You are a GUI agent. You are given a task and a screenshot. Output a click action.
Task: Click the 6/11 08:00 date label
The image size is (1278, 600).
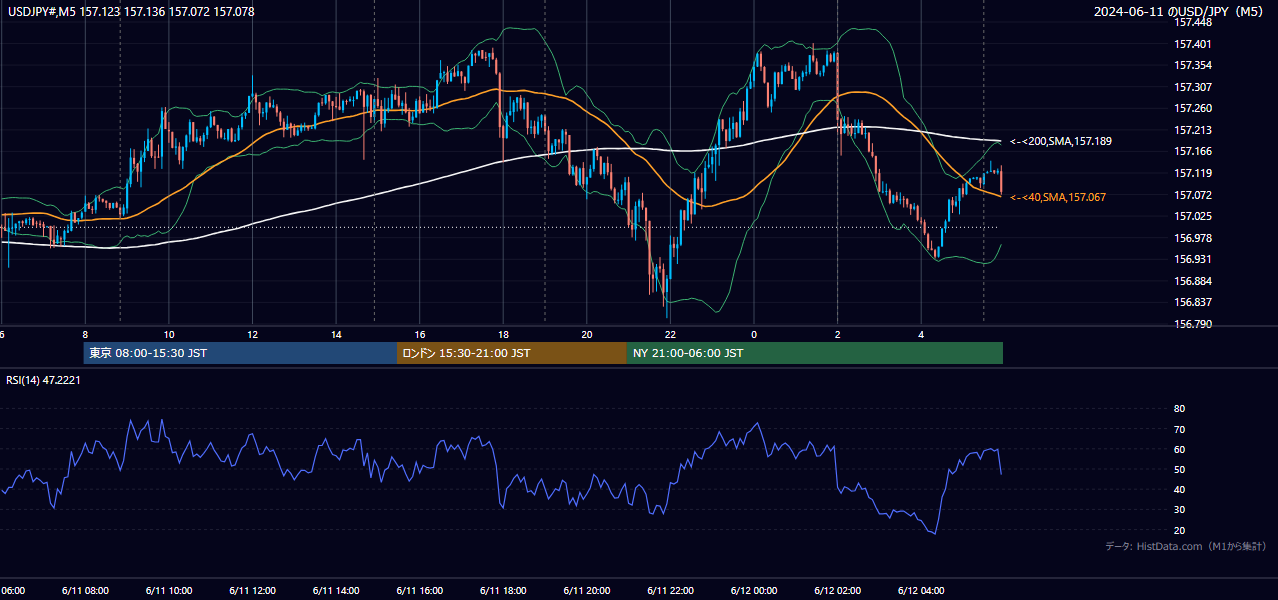(85, 591)
